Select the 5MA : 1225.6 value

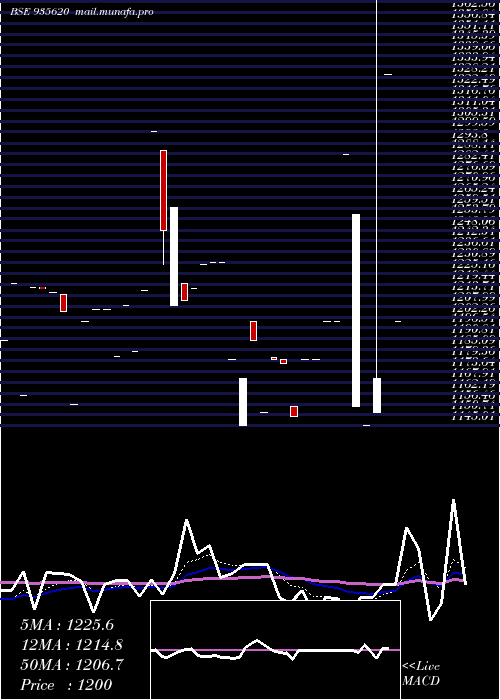[x=67, y=625]
